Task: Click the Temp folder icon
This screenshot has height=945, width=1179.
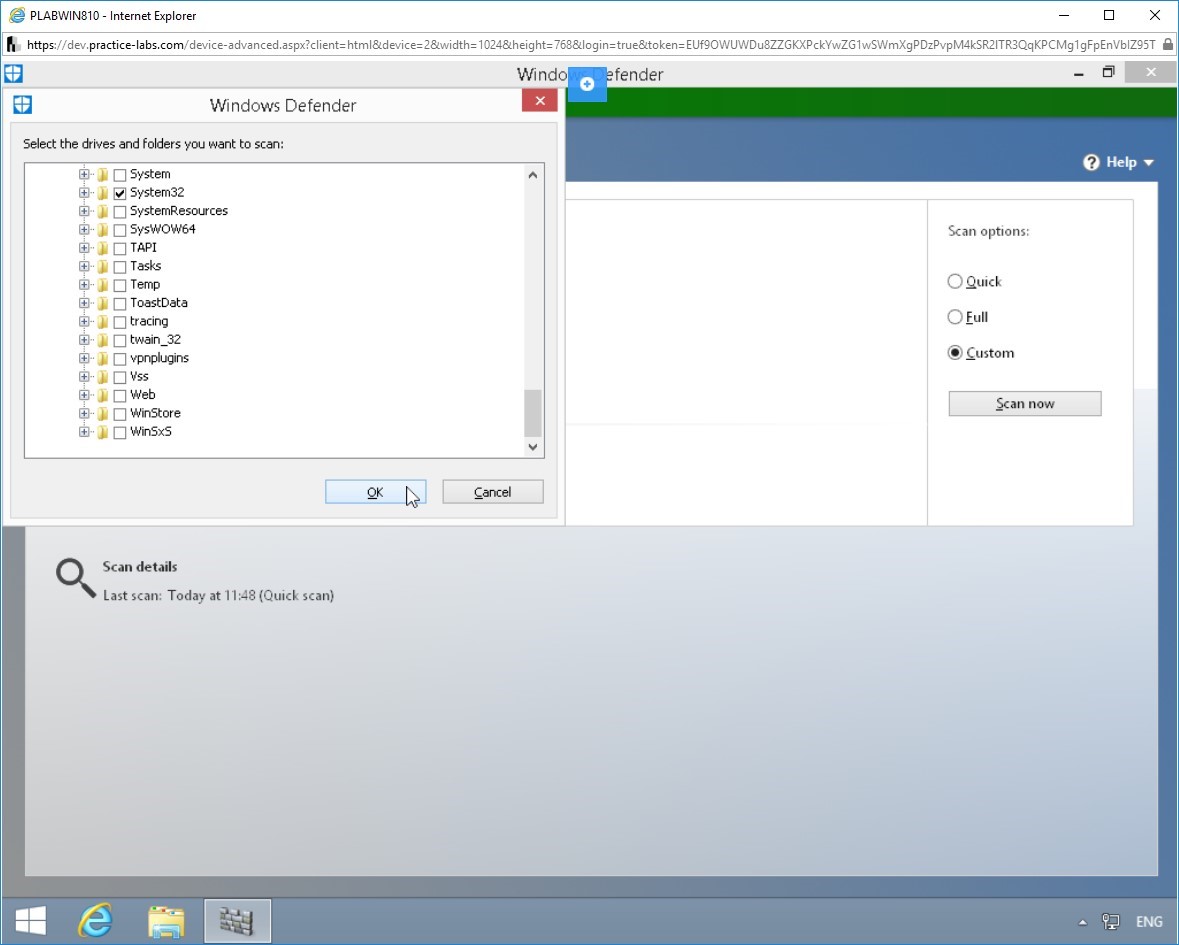Action: 103,285
